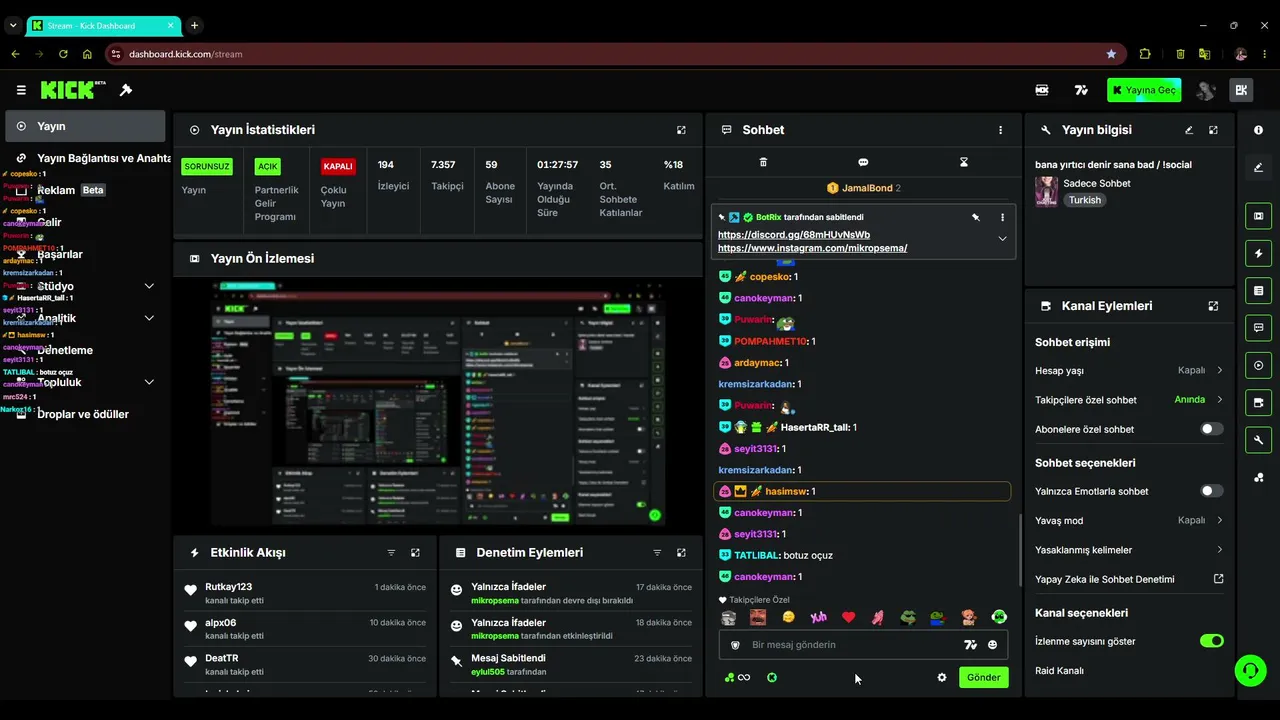The width and height of the screenshot is (1280, 720).
Task: Open the emoji picker in message box
Action: [992, 645]
